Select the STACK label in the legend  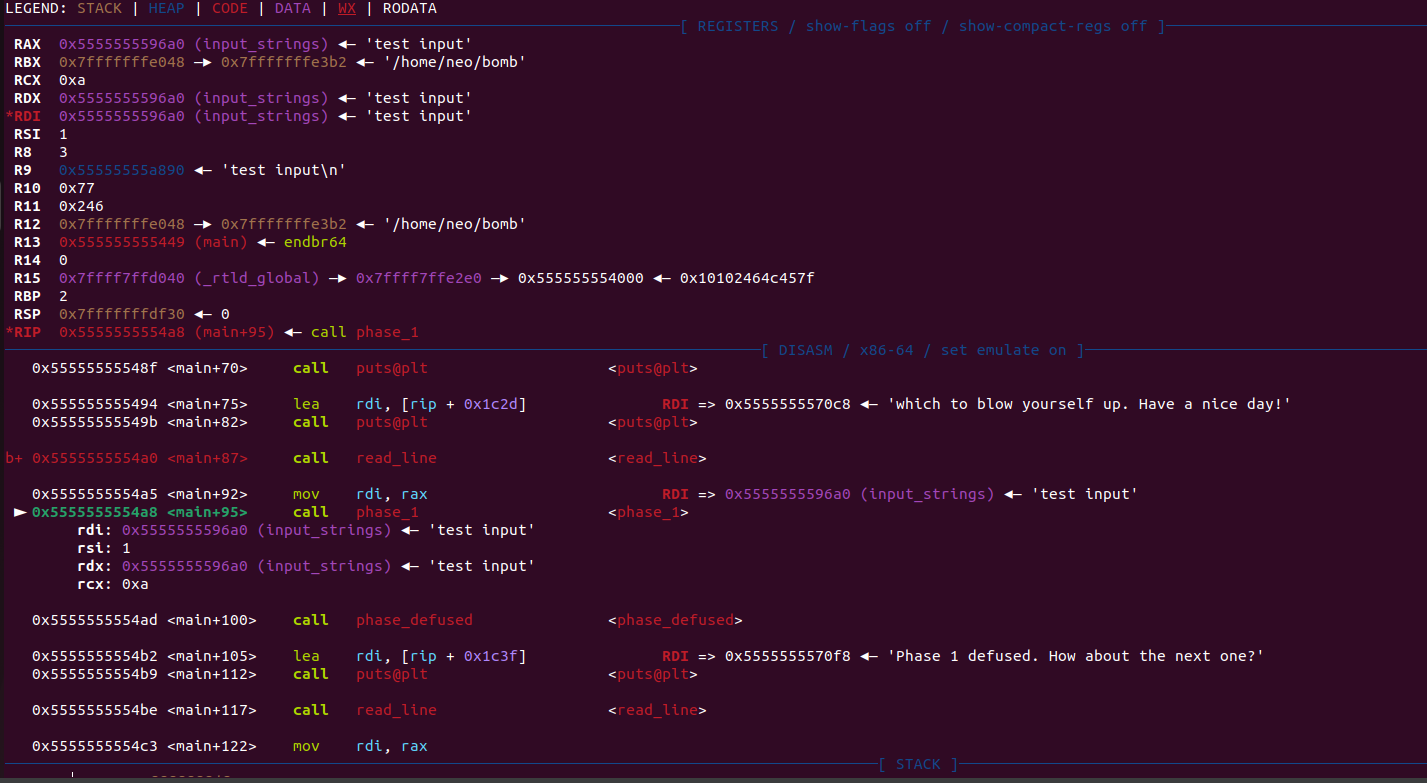98,8
